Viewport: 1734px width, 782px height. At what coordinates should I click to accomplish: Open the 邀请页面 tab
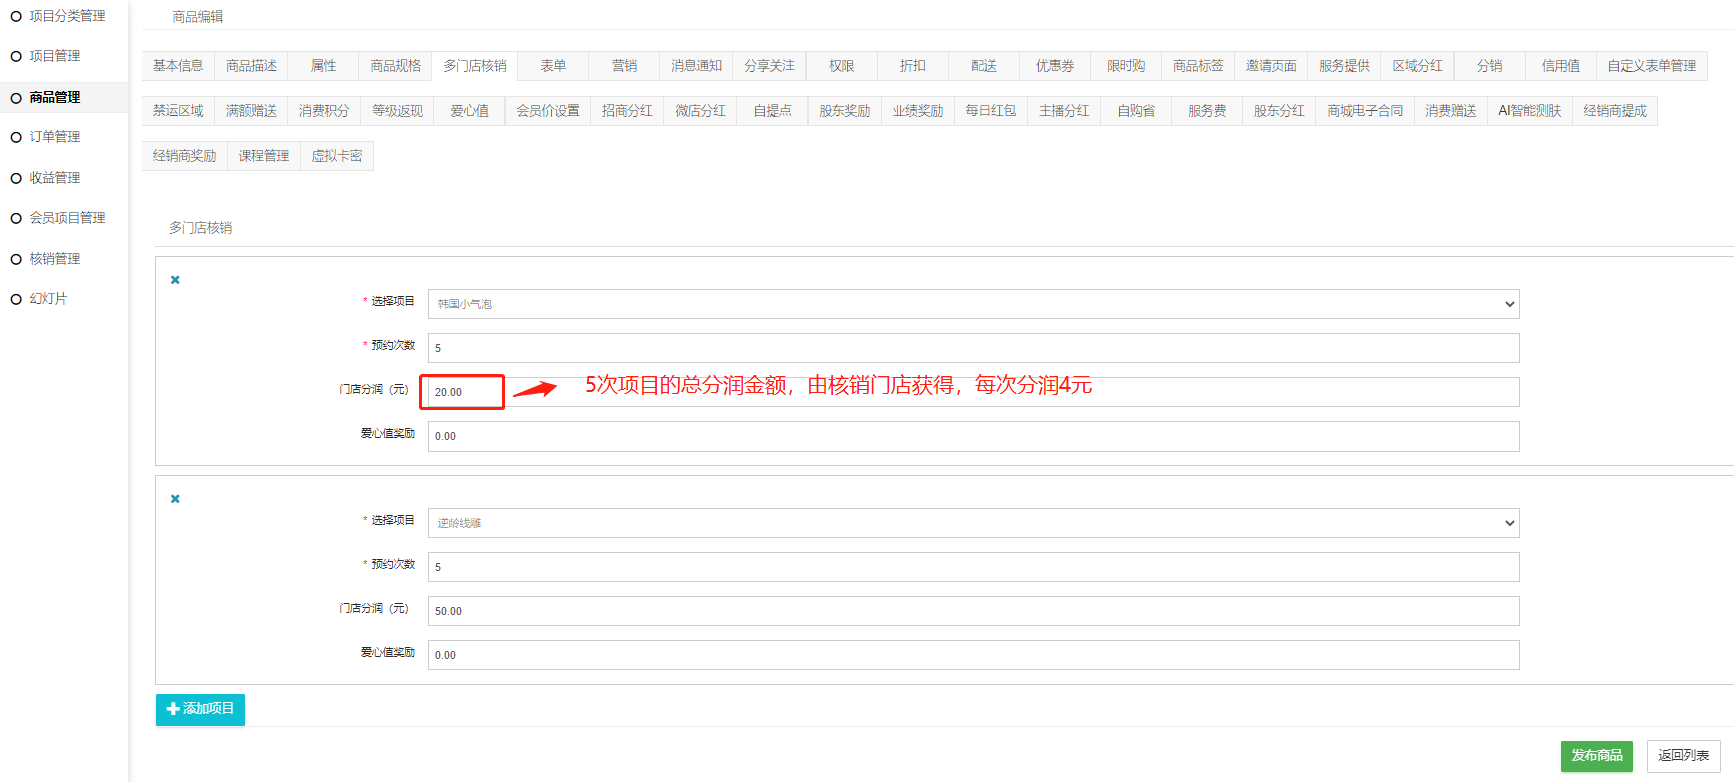click(x=1271, y=66)
